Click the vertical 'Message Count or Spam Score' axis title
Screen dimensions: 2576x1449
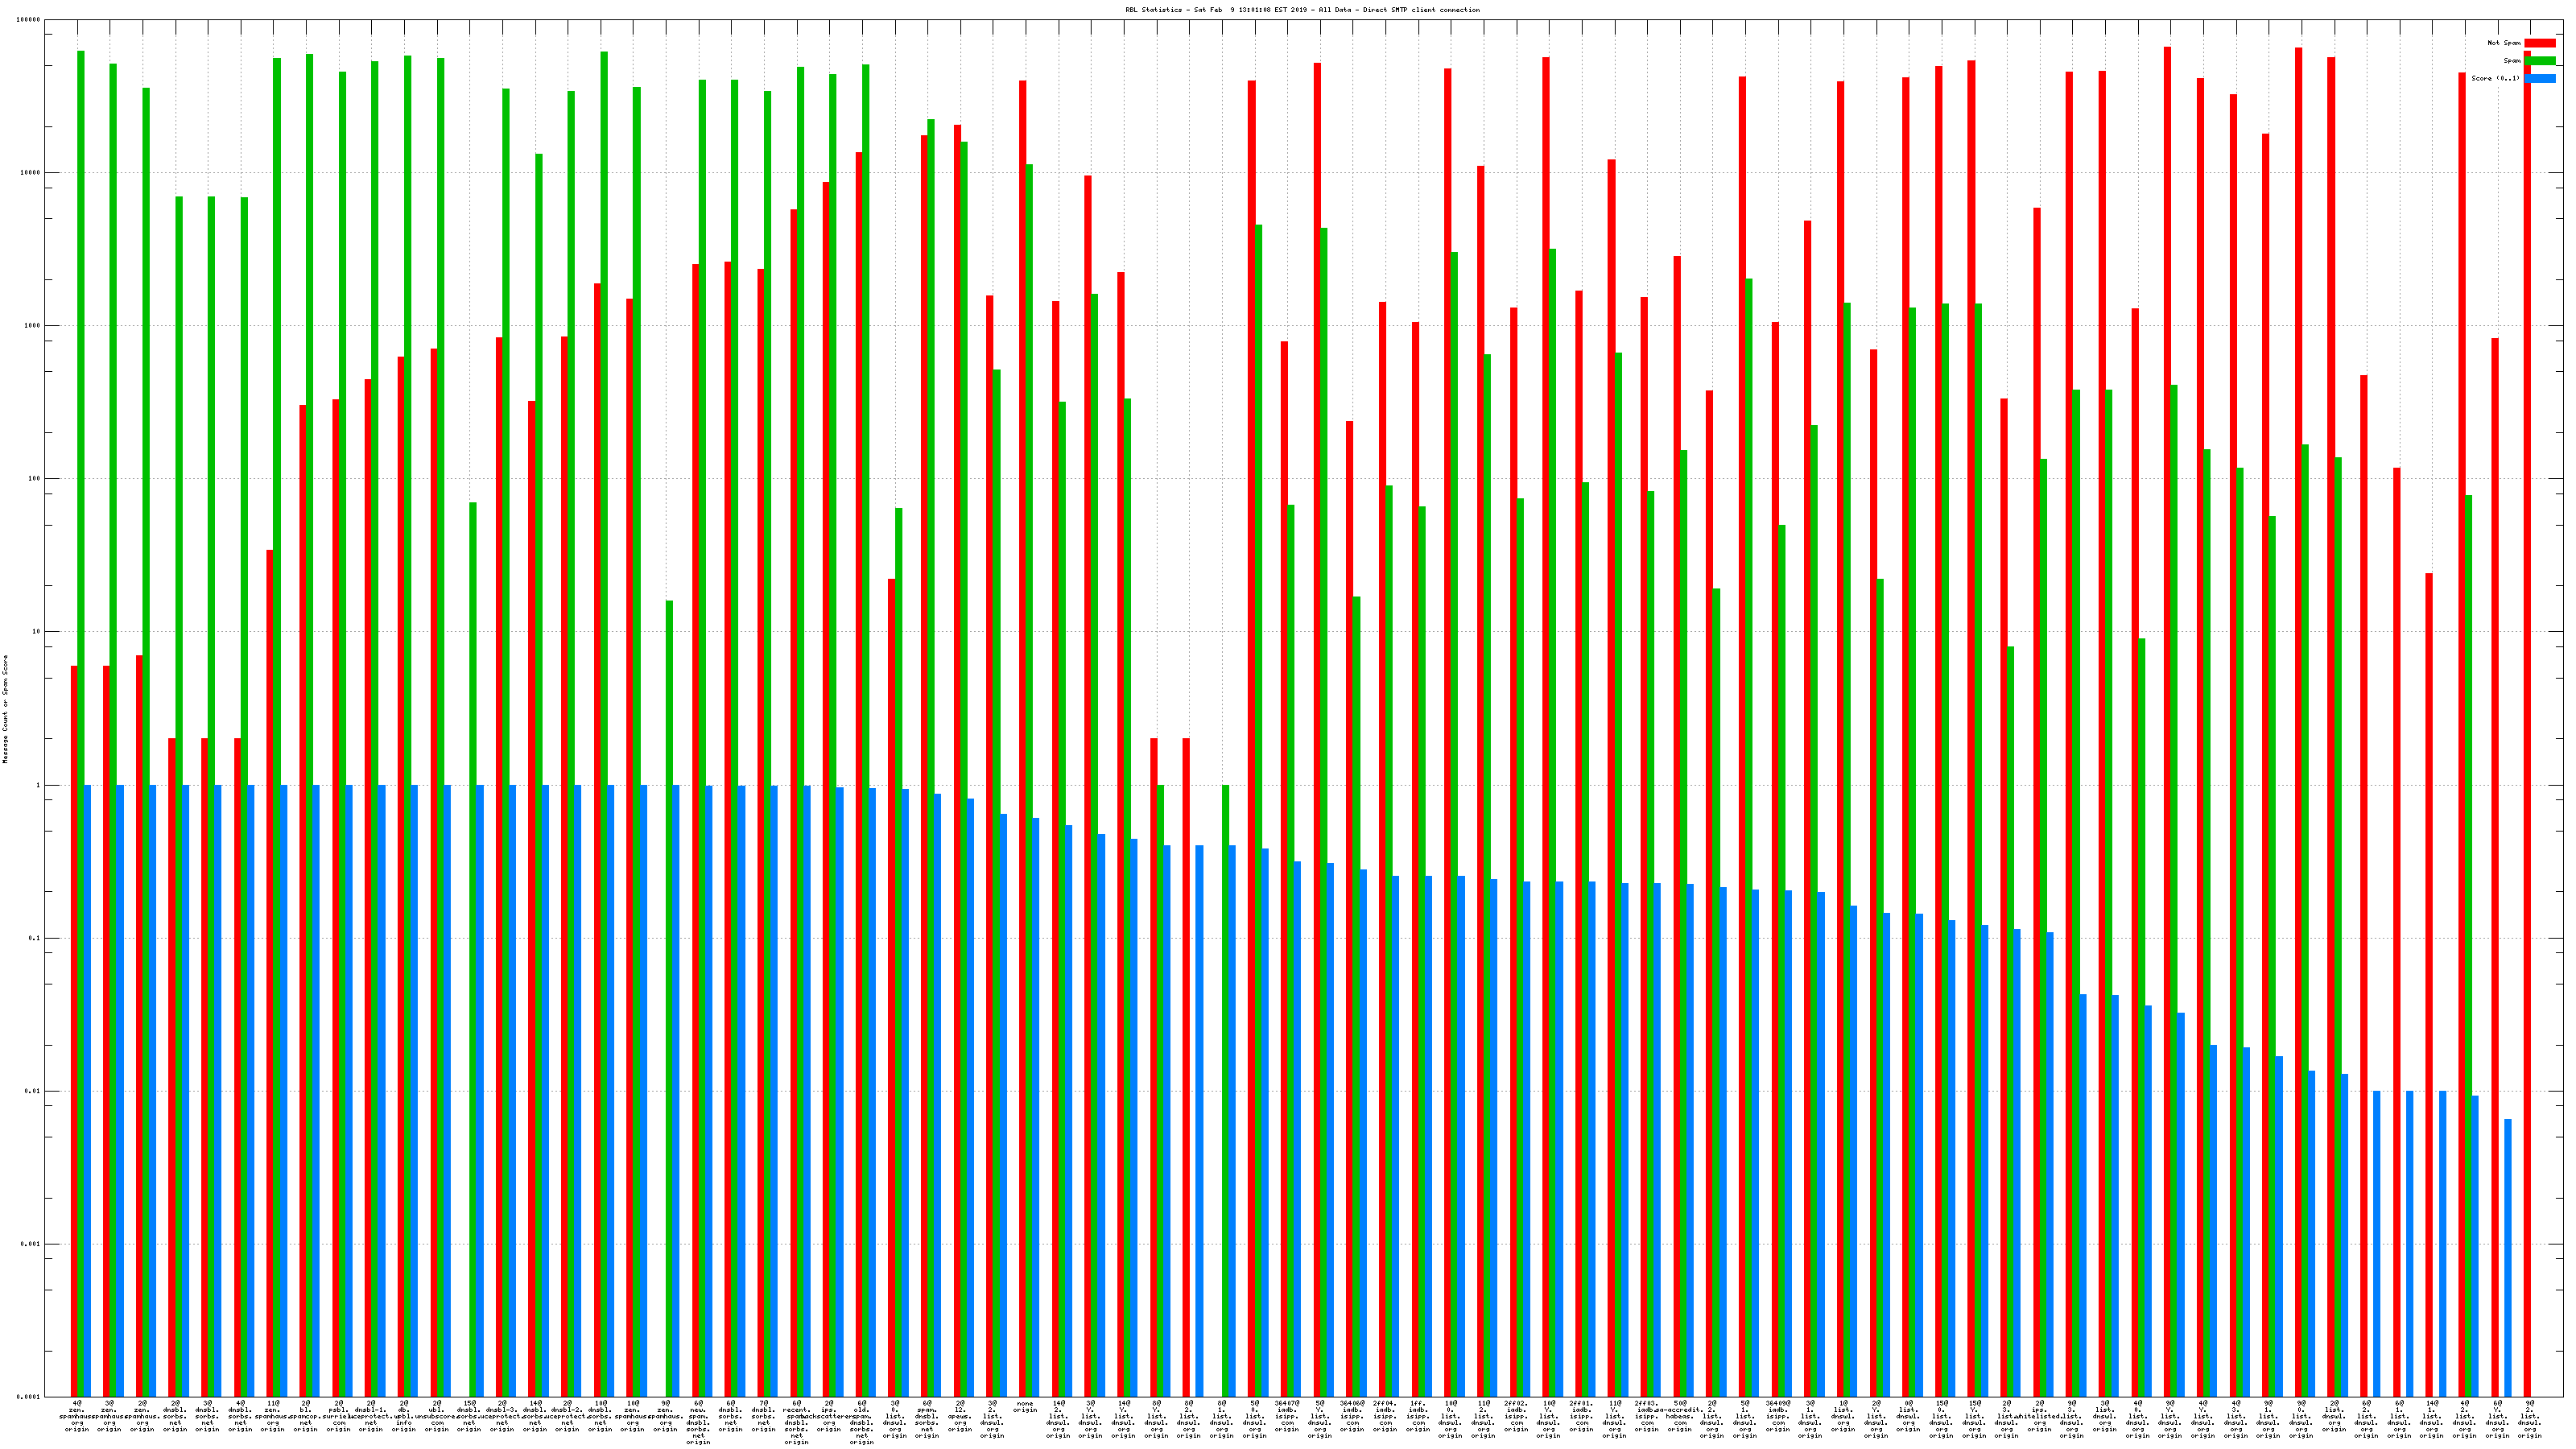click(x=5, y=709)
